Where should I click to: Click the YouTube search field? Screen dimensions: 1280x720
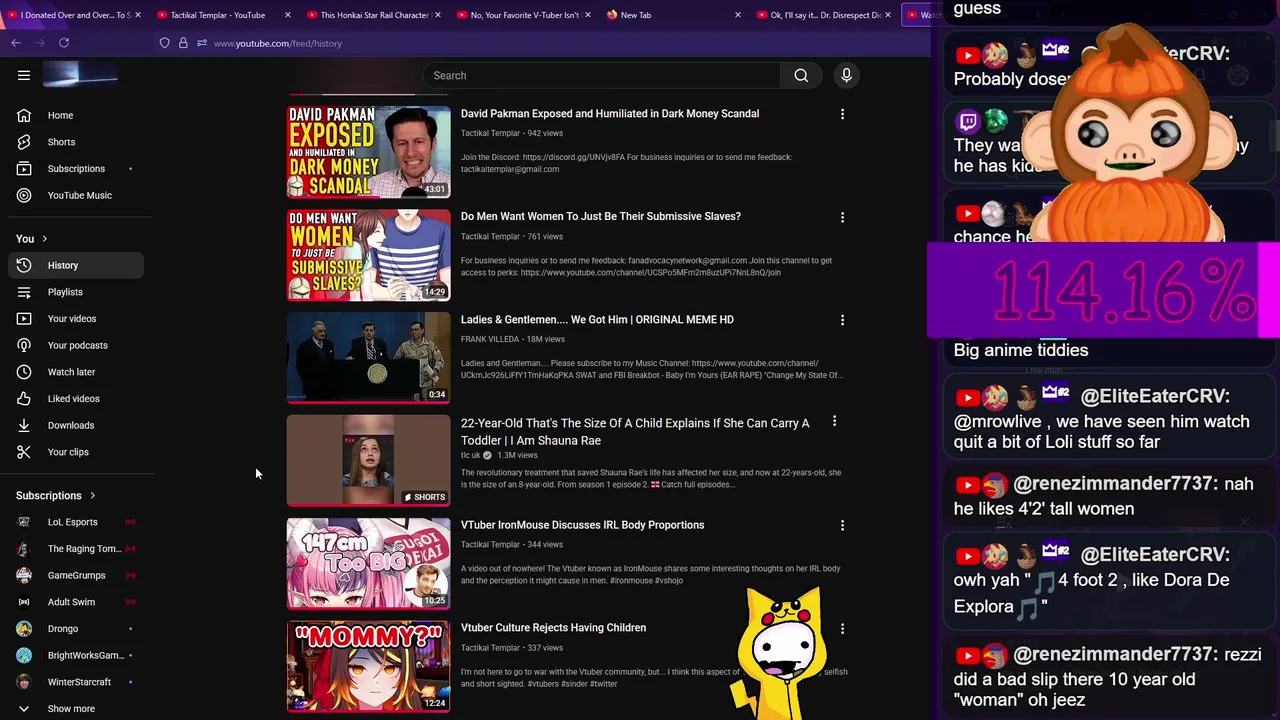[x=602, y=75]
